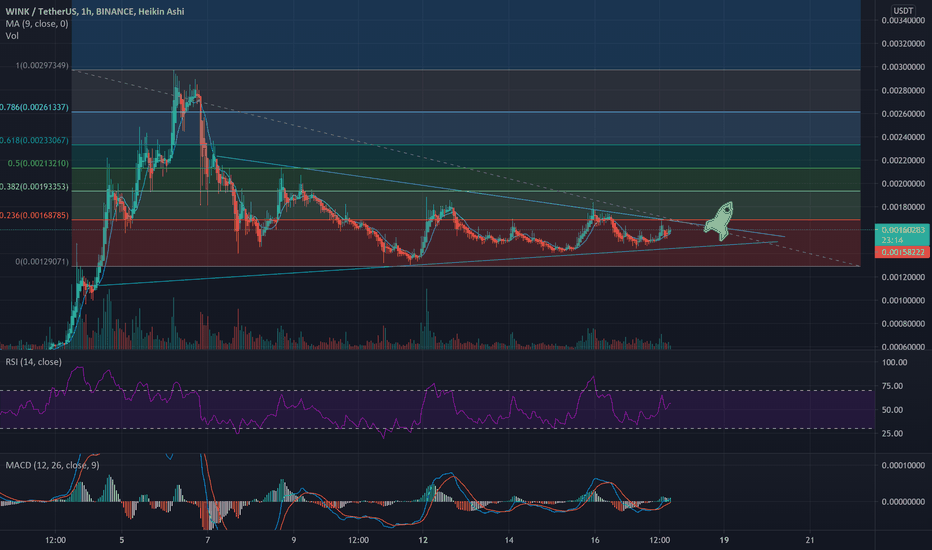
Task: Click the 50.00 value on RSI axis
Action: click(x=893, y=410)
